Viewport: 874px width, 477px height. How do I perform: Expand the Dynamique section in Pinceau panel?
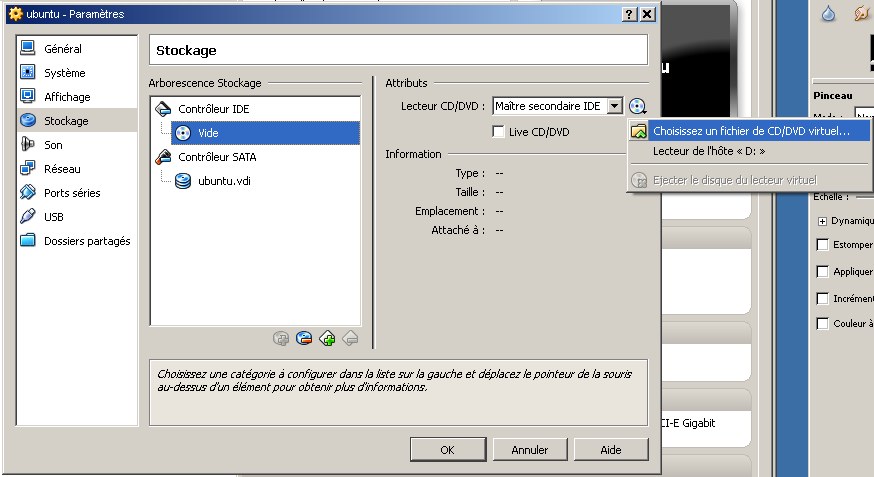[x=822, y=221]
